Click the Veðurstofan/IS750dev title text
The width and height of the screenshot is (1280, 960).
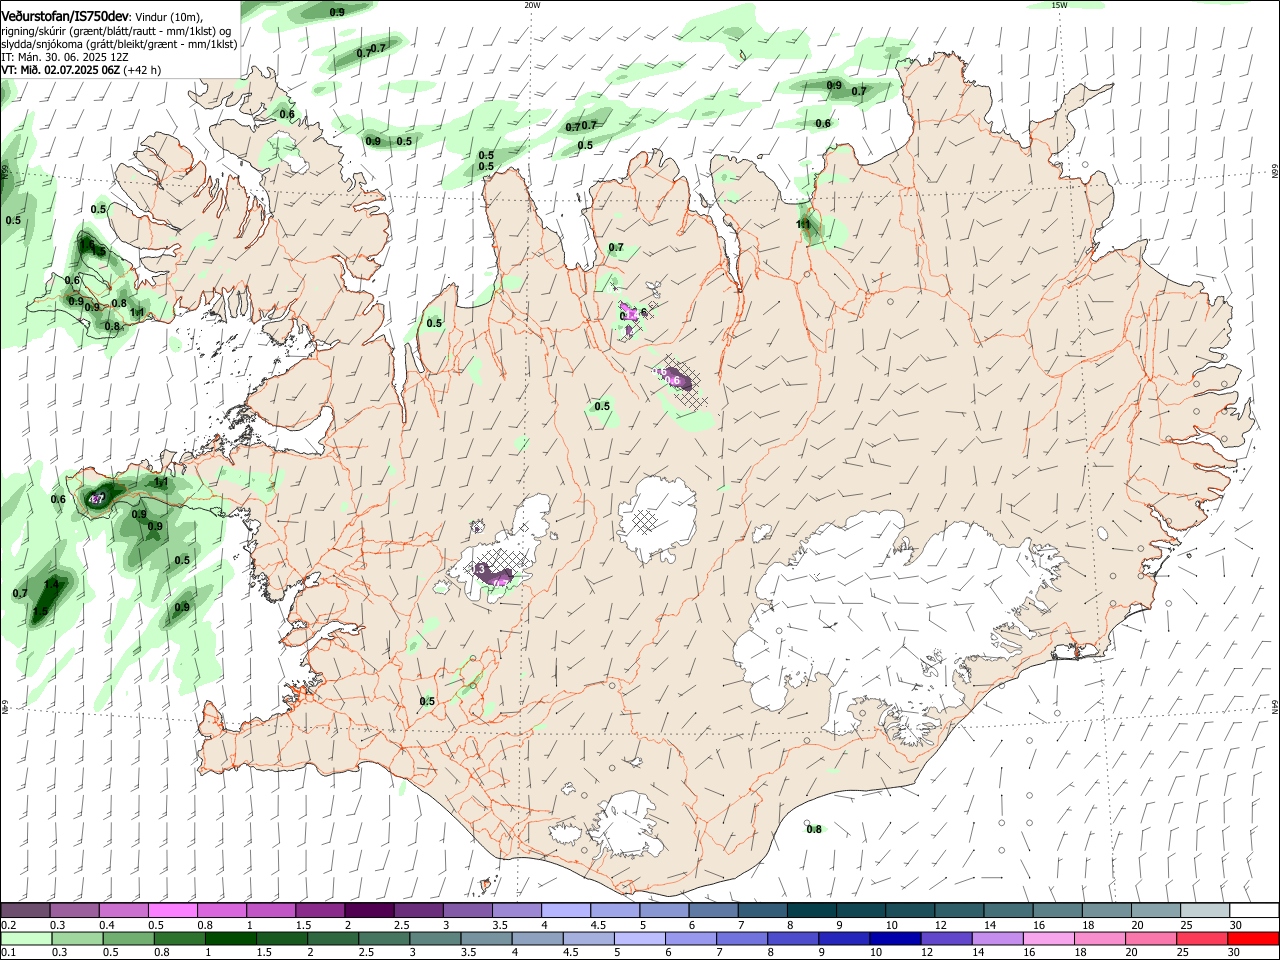click(x=65, y=17)
